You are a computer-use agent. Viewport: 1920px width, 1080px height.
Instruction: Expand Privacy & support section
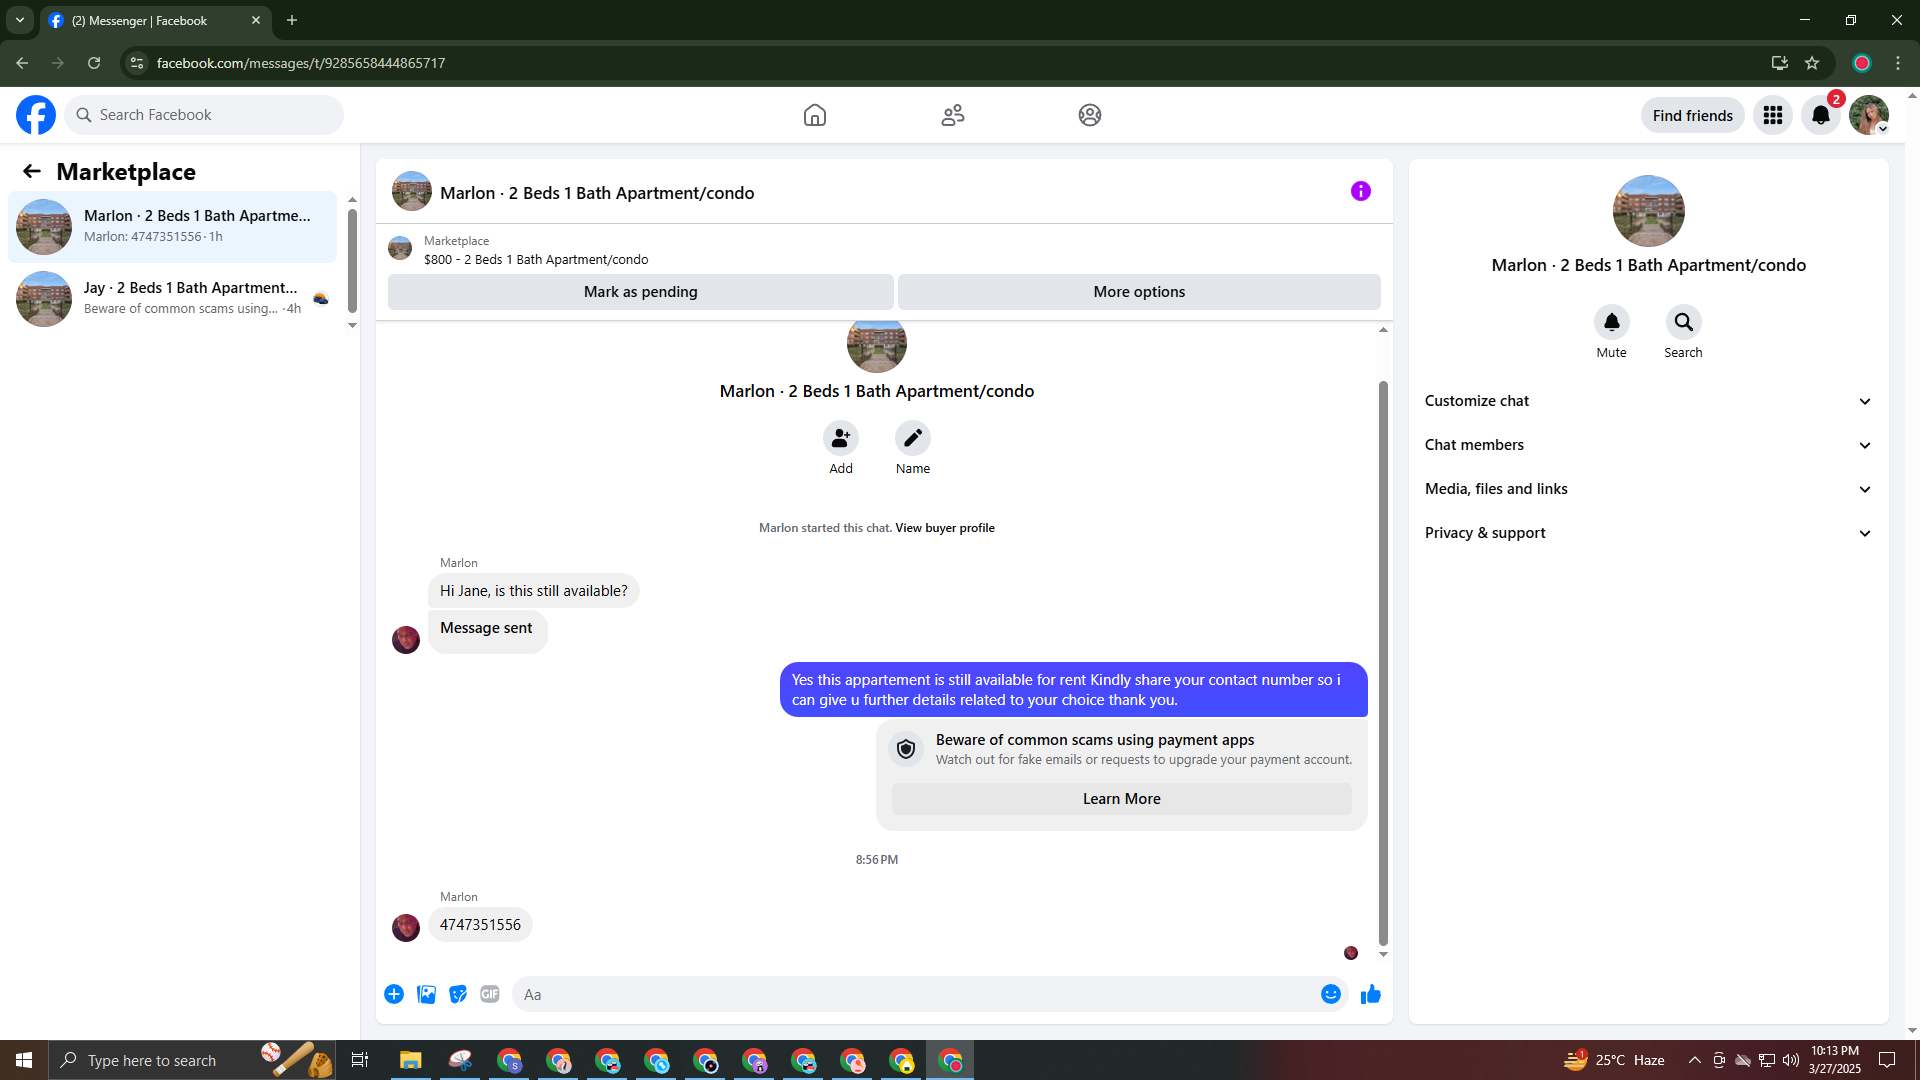(x=1649, y=533)
